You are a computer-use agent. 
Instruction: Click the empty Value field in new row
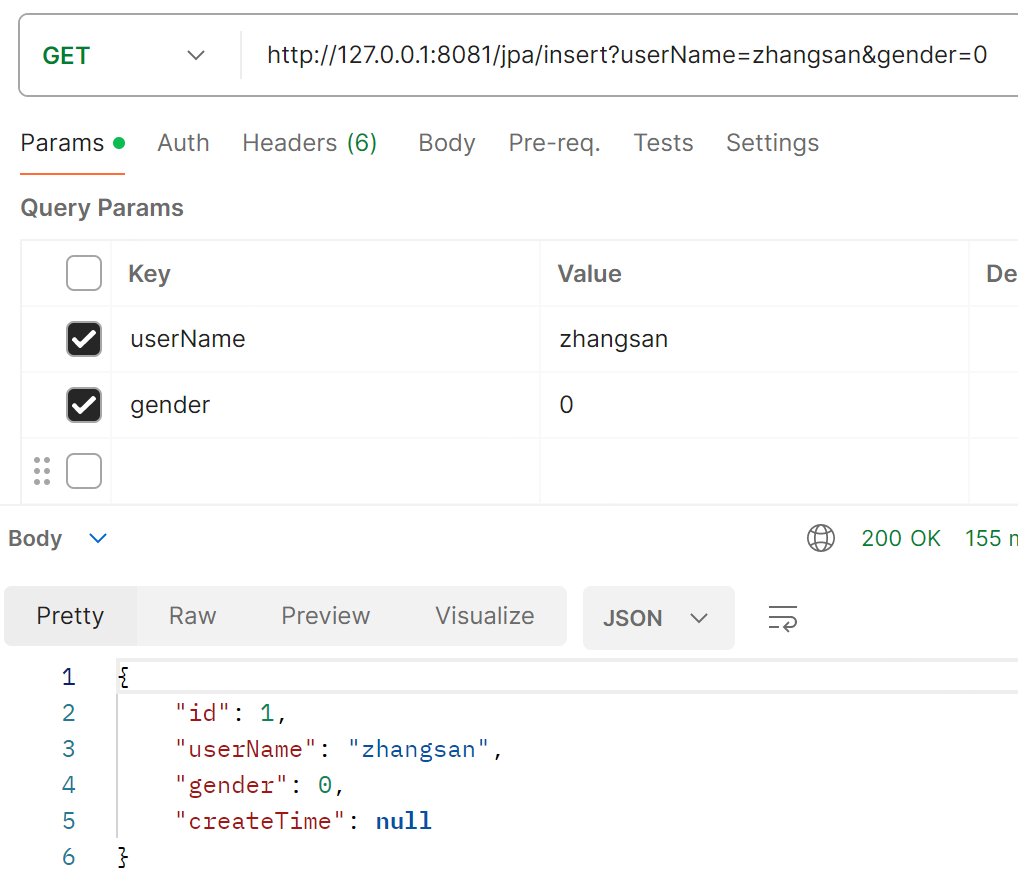pyautogui.click(x=754, y=471)
